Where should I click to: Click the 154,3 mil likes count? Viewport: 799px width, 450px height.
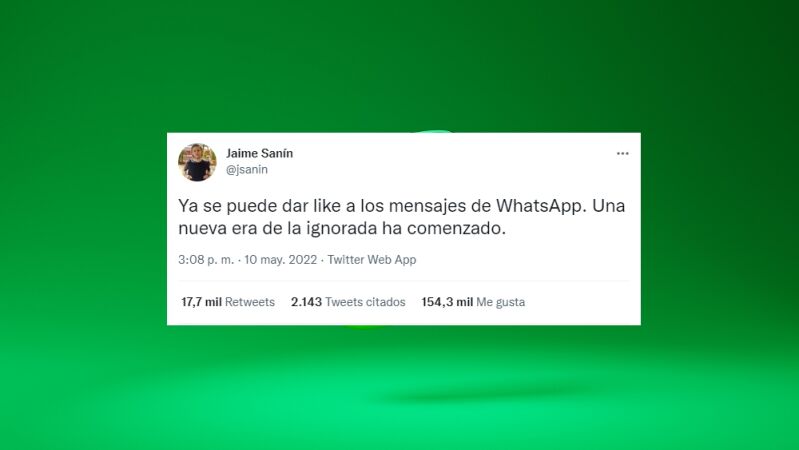tap(447, 302)
